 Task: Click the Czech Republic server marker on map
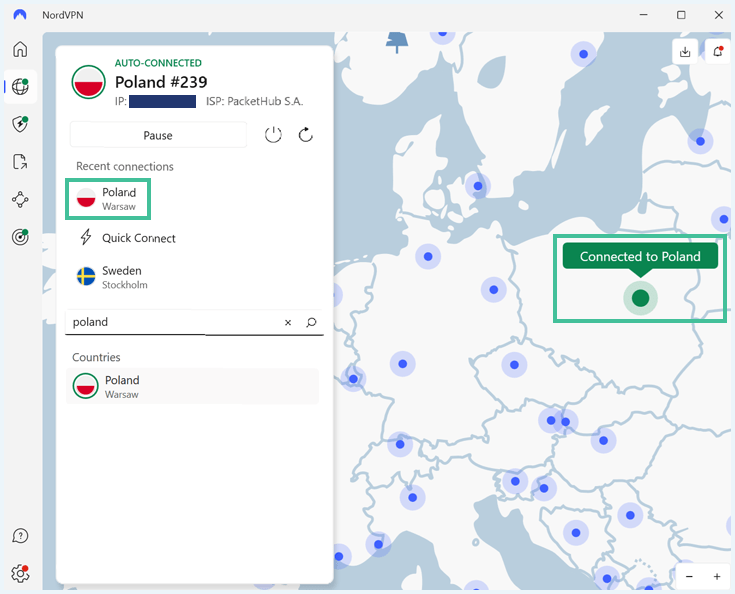(x=514, y=365)
